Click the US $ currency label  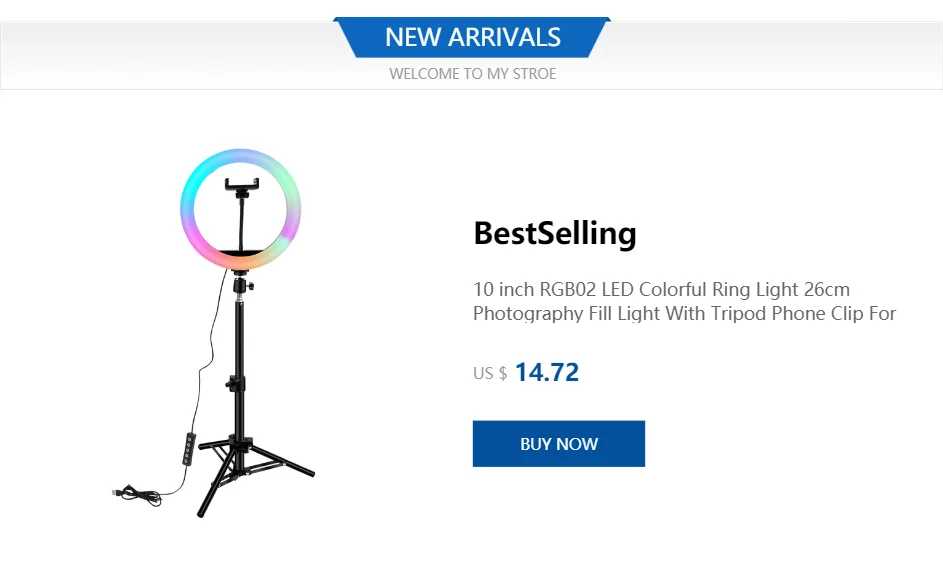click(x=490, y=374)
